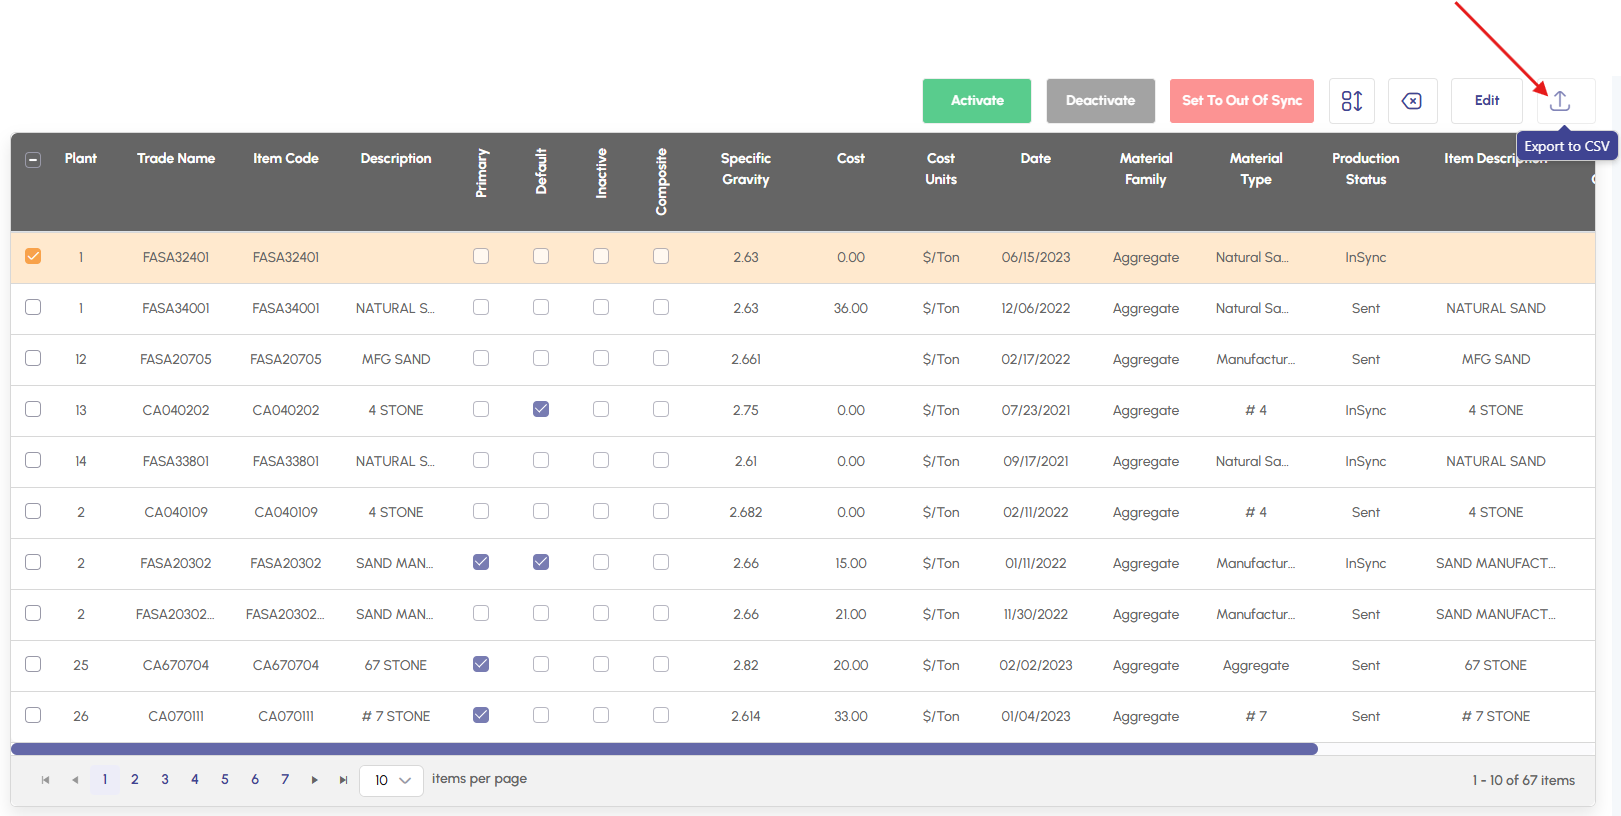The width and height of the screenshot is (1621, 816).
Task: Uncheck the selected FASA32401 row checkbox
Action: pyautogui.click(x=33, y=256)
